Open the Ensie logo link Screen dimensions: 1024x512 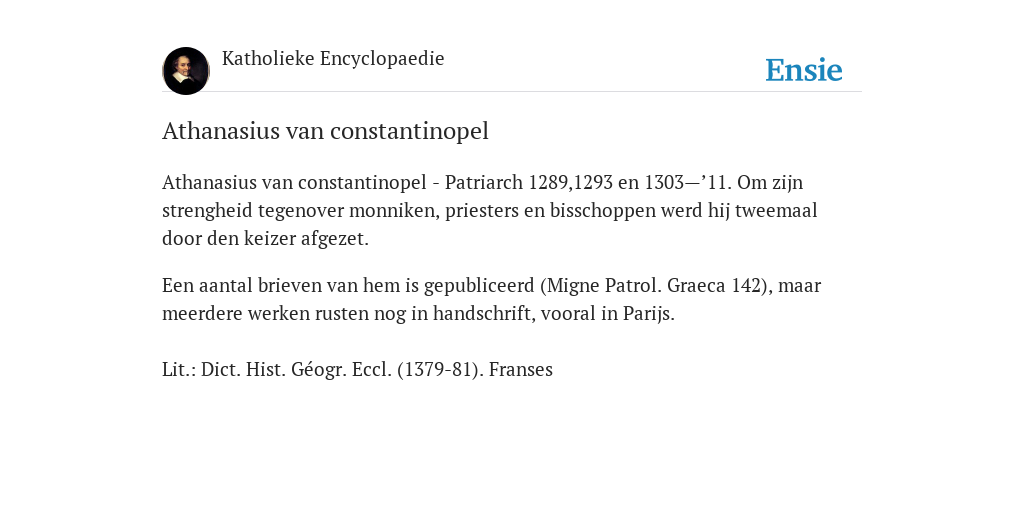click(x=804, y=70)
